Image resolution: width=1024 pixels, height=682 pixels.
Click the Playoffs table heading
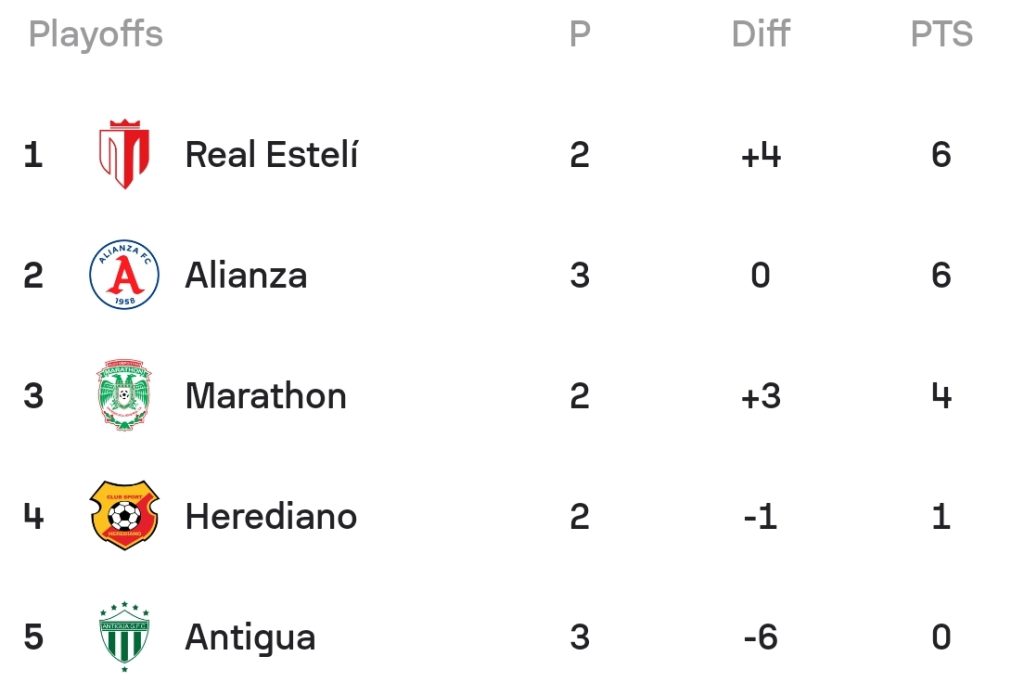pos(95,35)
